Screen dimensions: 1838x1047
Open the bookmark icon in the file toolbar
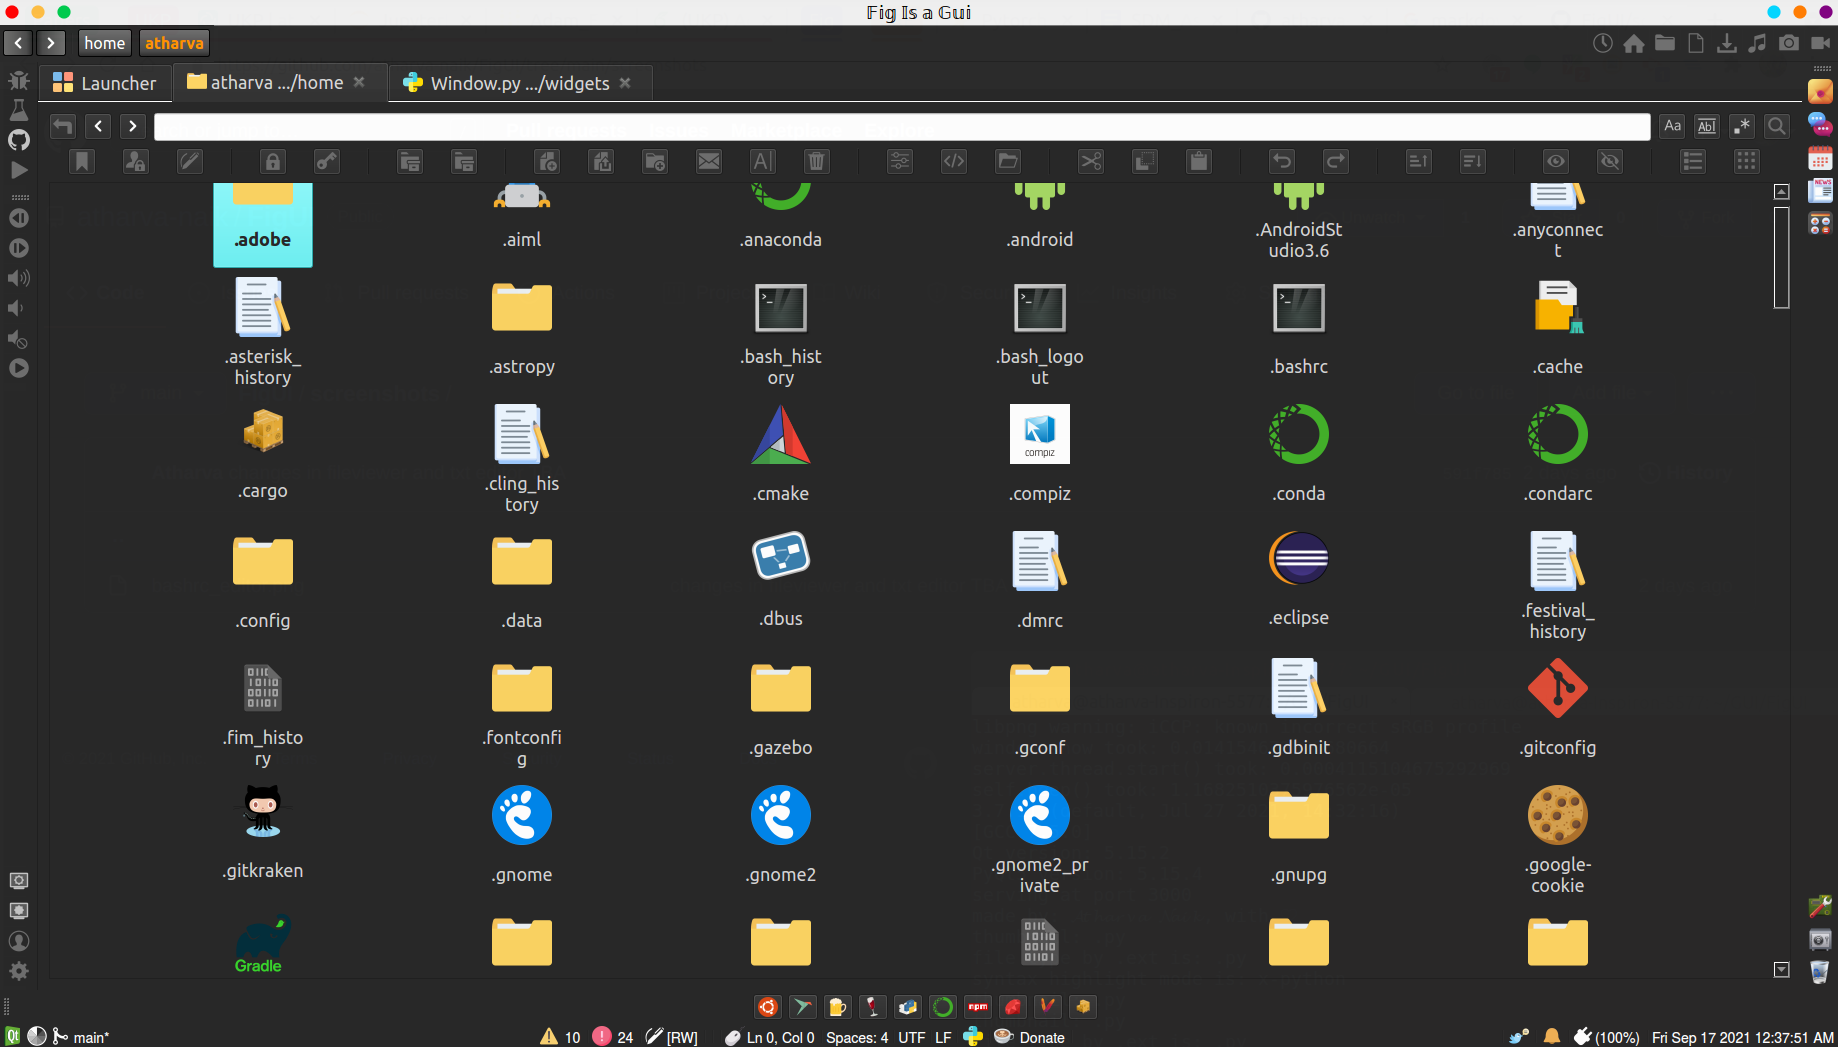[x=82, y=161]
